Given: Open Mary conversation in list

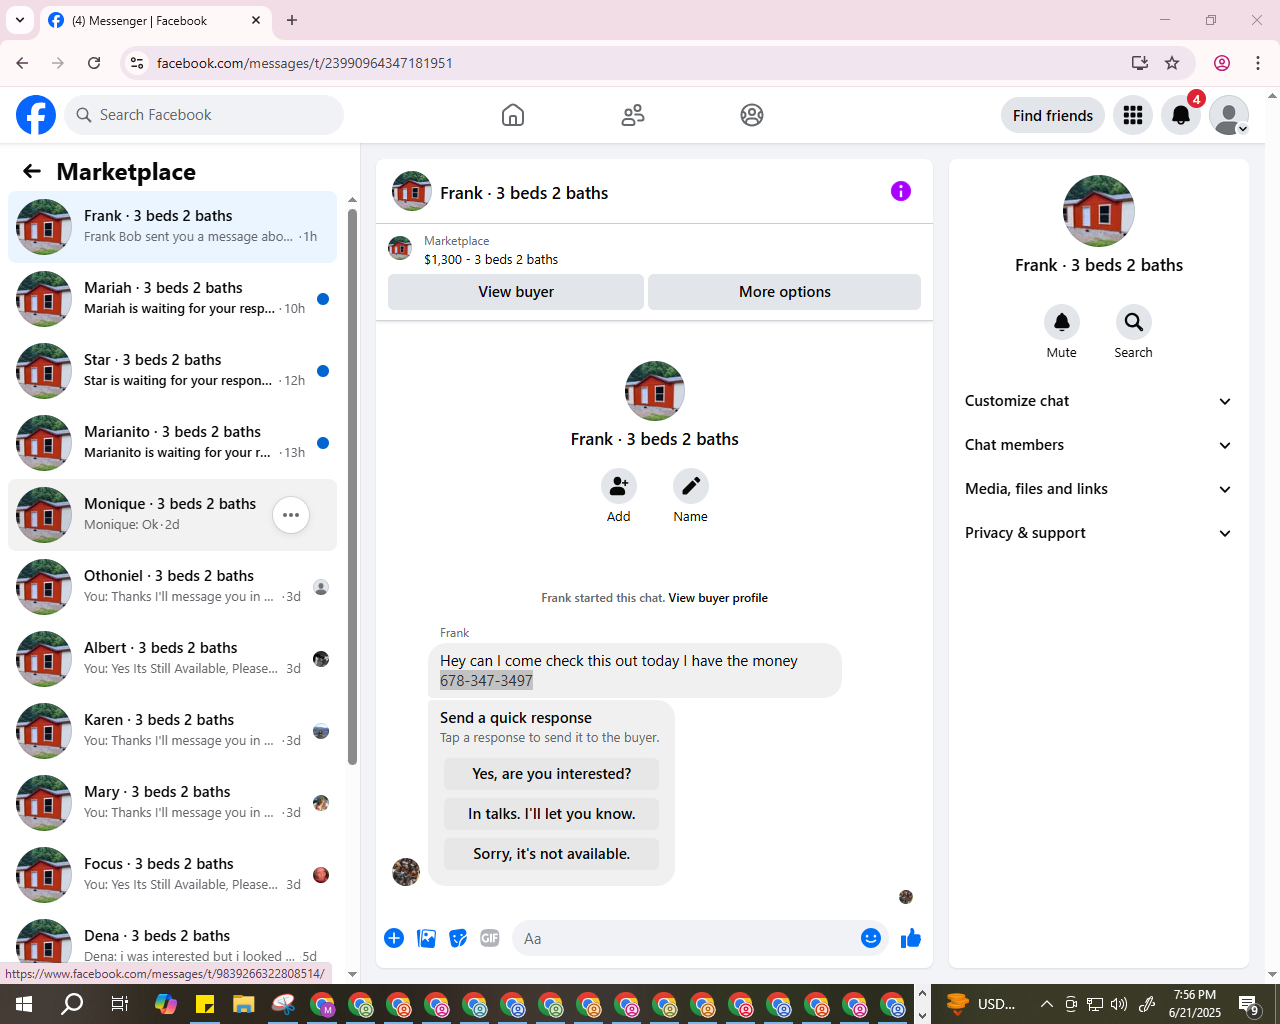Looking at the screenshot, I should 172,803.
